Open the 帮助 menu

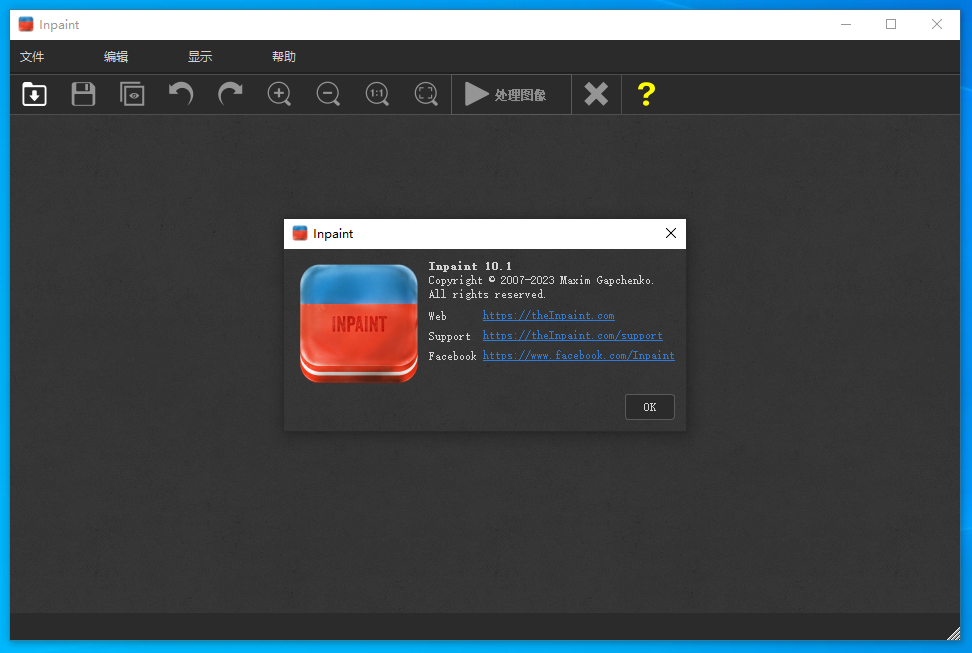284,57
